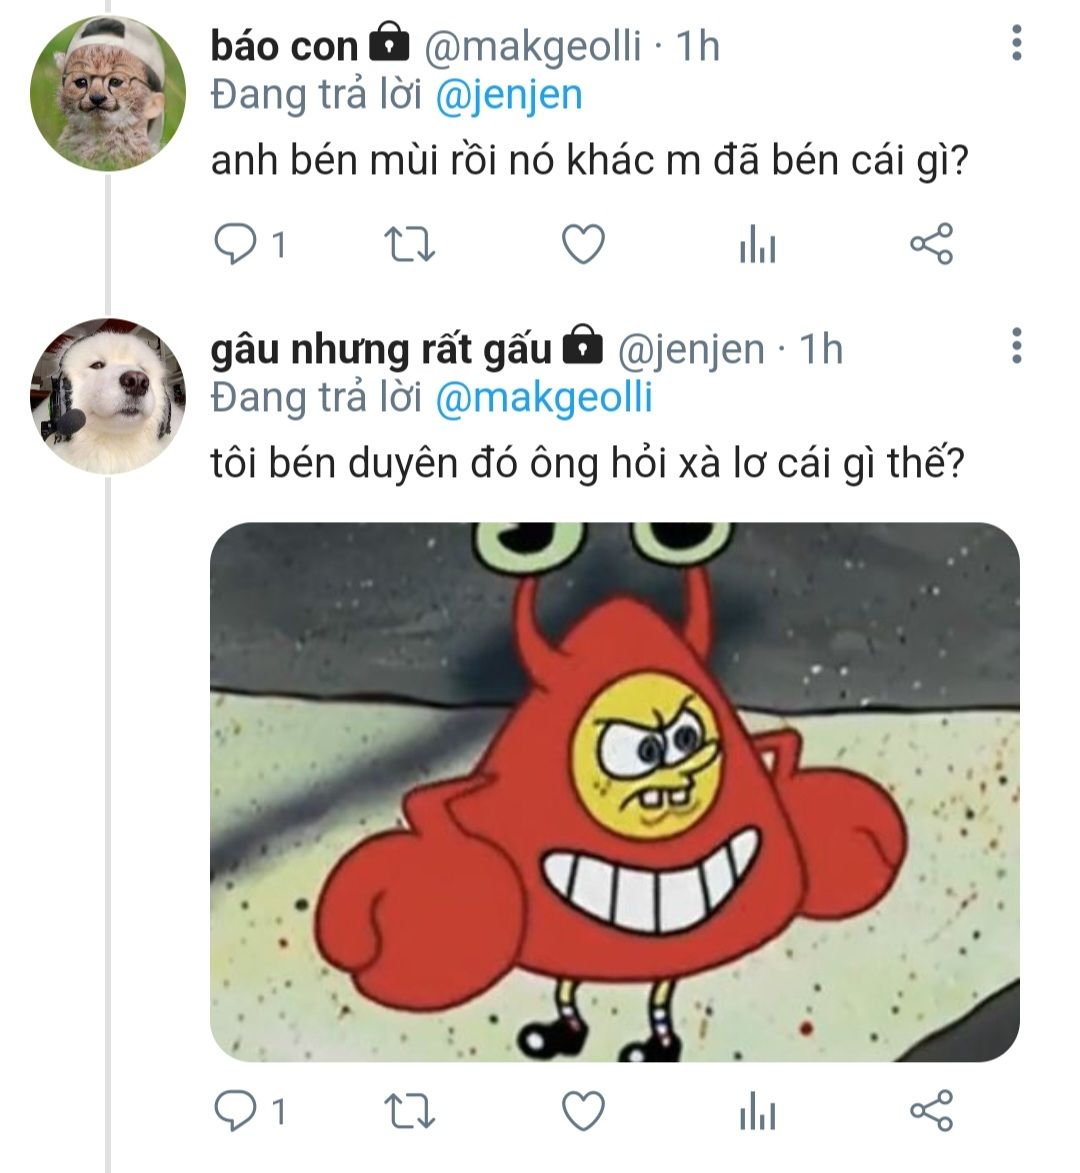
Task: Share the tweet with the crab meme
Action: click(931, 1111)
